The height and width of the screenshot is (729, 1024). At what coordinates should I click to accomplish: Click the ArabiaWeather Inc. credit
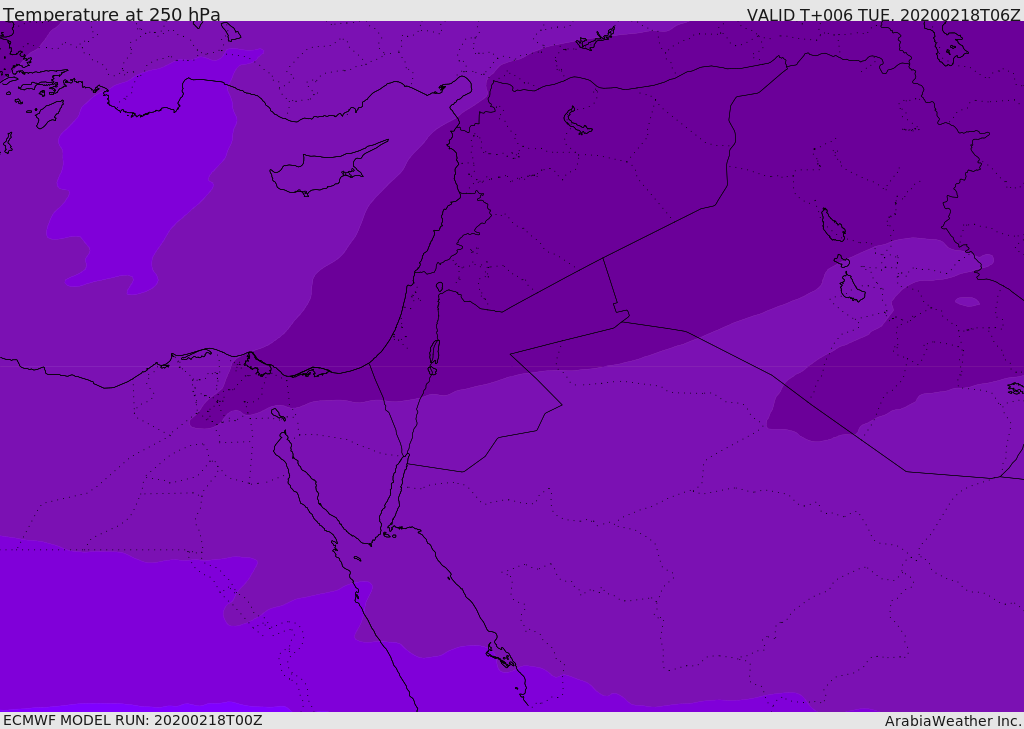(953, 721)
